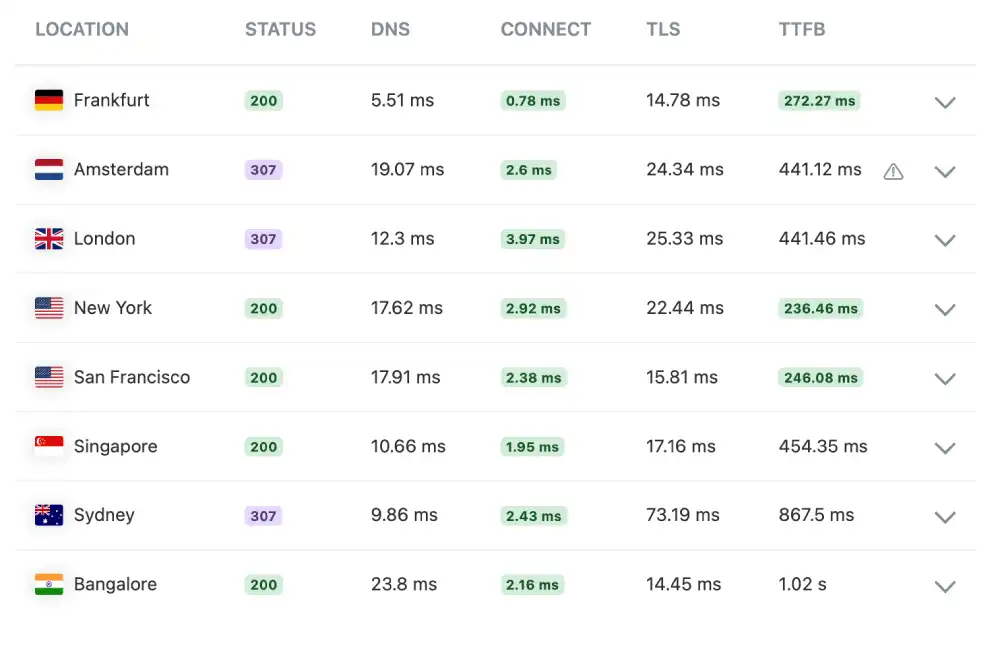
Task: Click the German flag next to Frankfurt
Action: pos(48,100)
